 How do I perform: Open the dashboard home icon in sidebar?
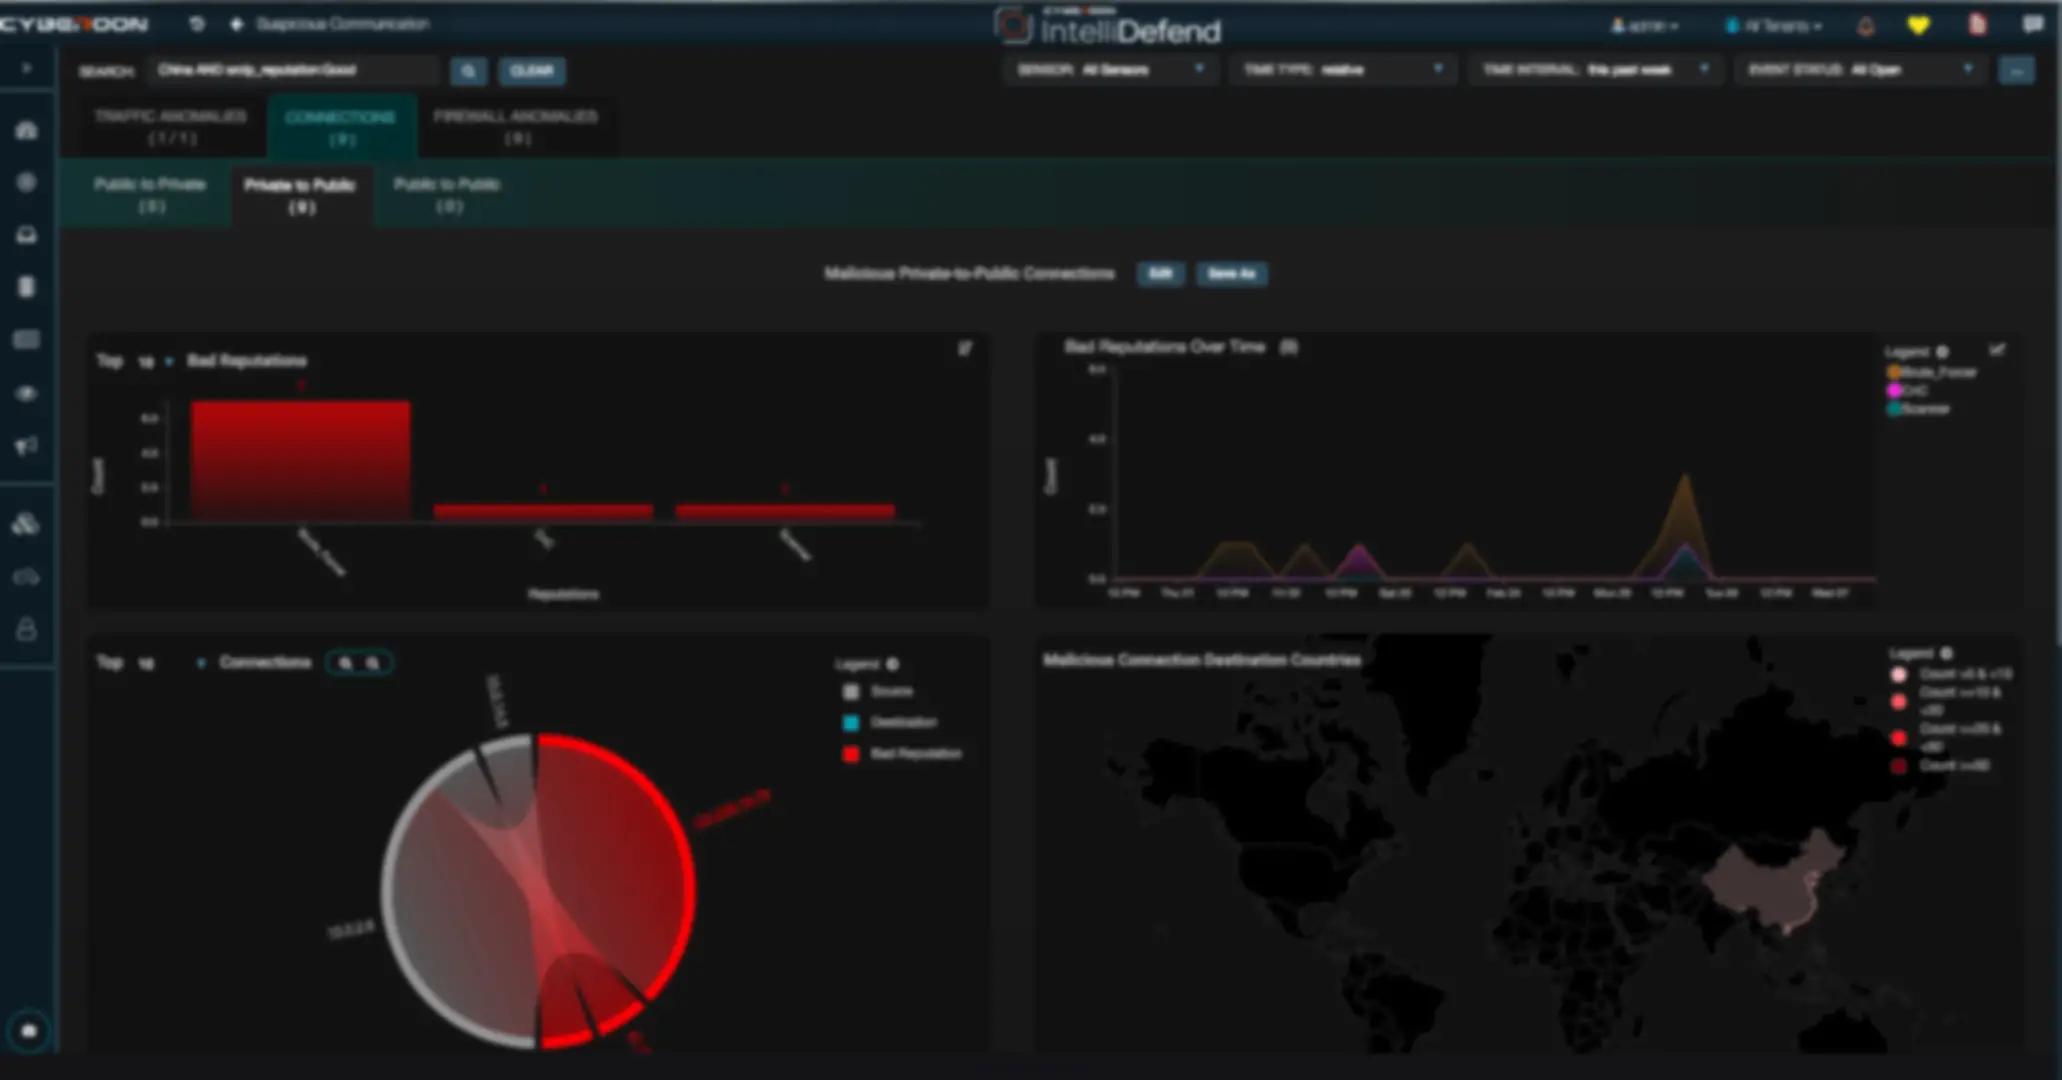click(27, 130)
